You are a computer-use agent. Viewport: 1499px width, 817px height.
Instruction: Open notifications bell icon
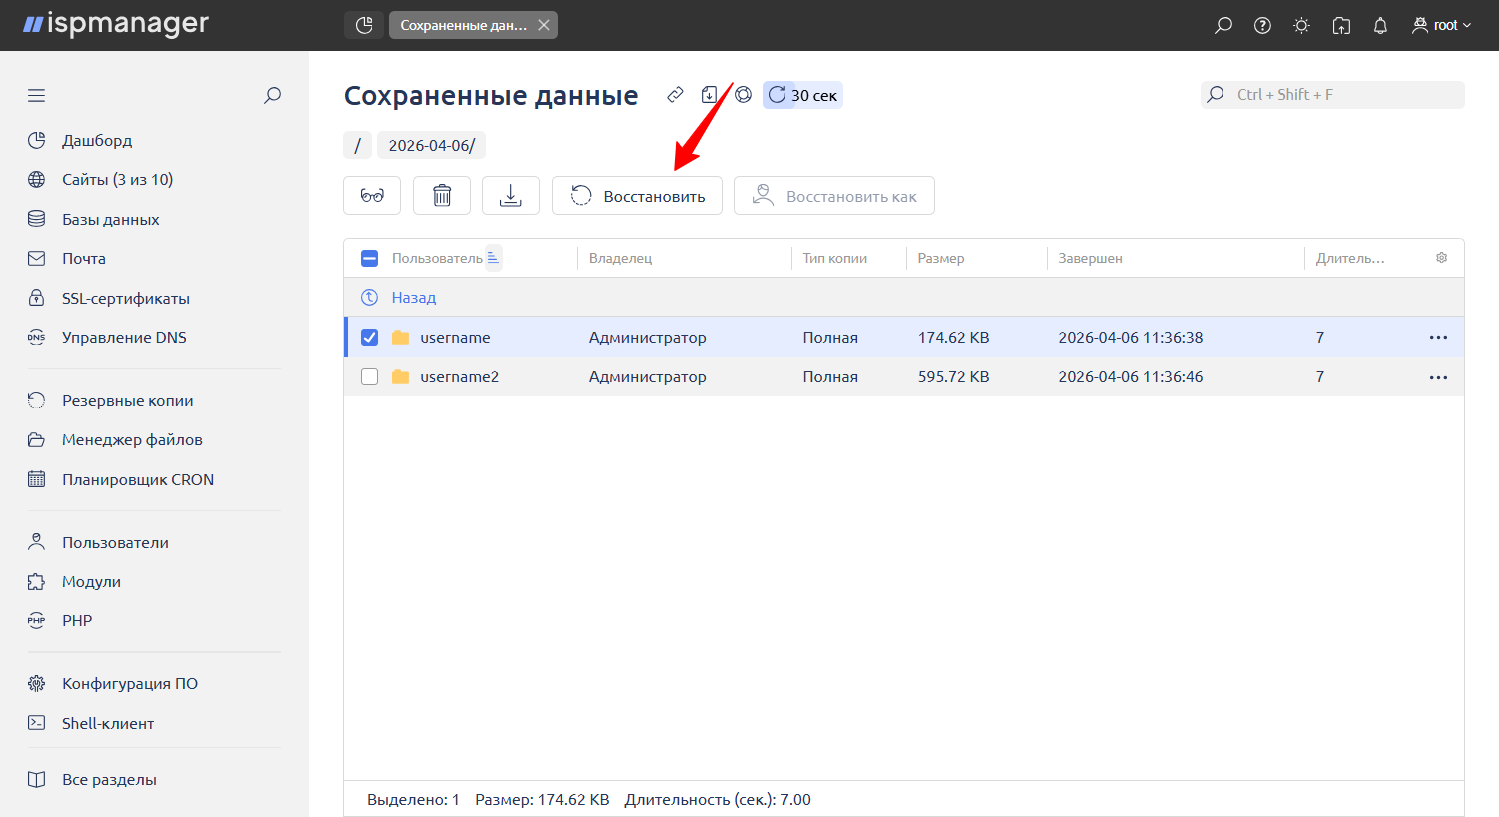pos(1380,26)
